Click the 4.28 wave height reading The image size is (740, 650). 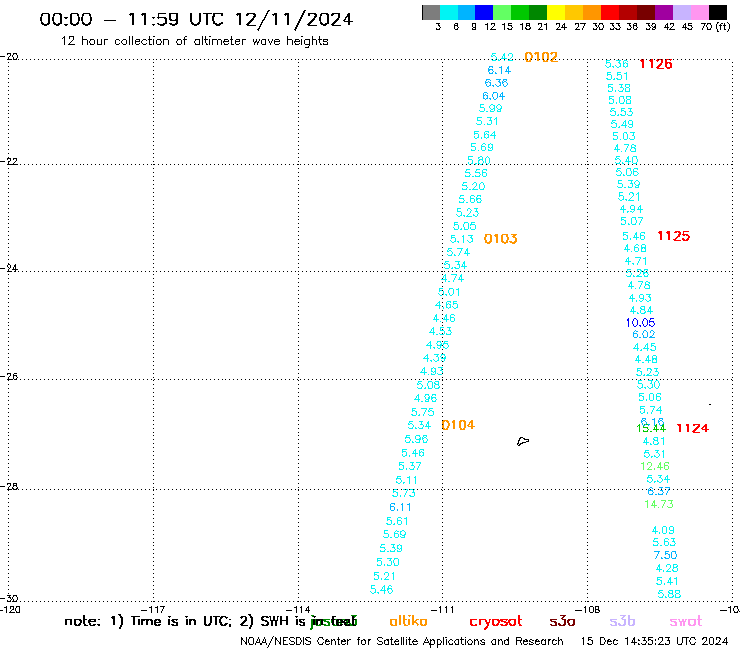pos(667,568)
